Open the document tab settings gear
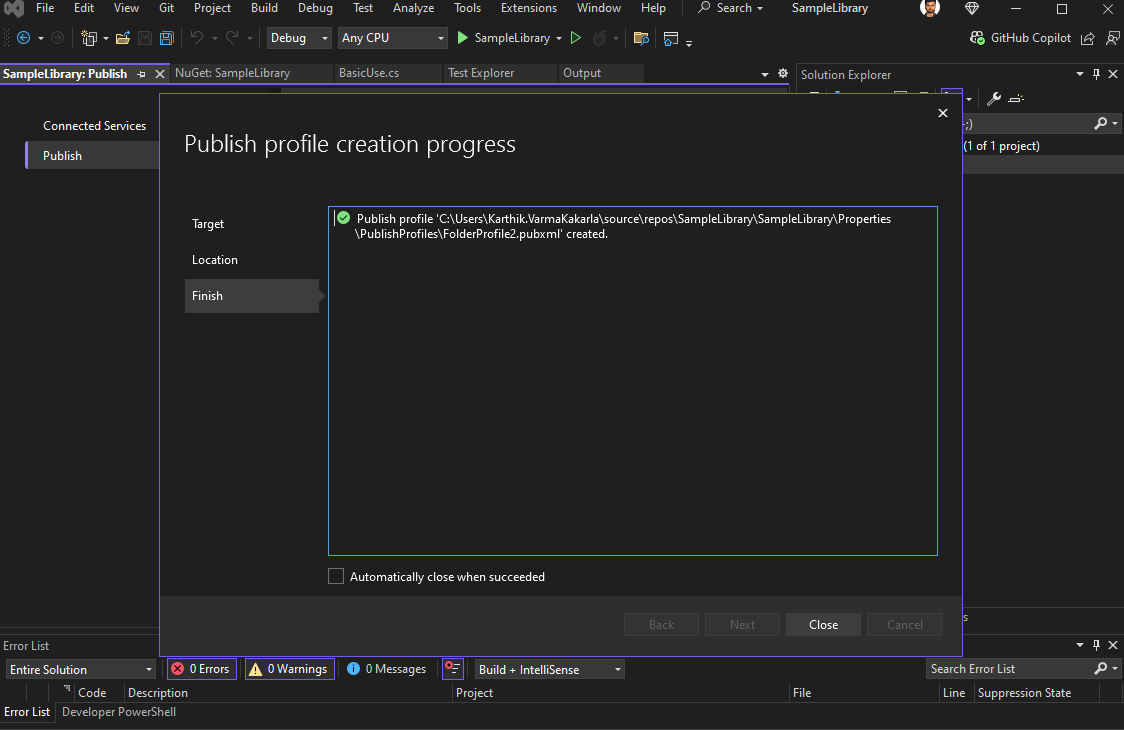Screen dimensions: 1124x730 (x=783, y=73)
